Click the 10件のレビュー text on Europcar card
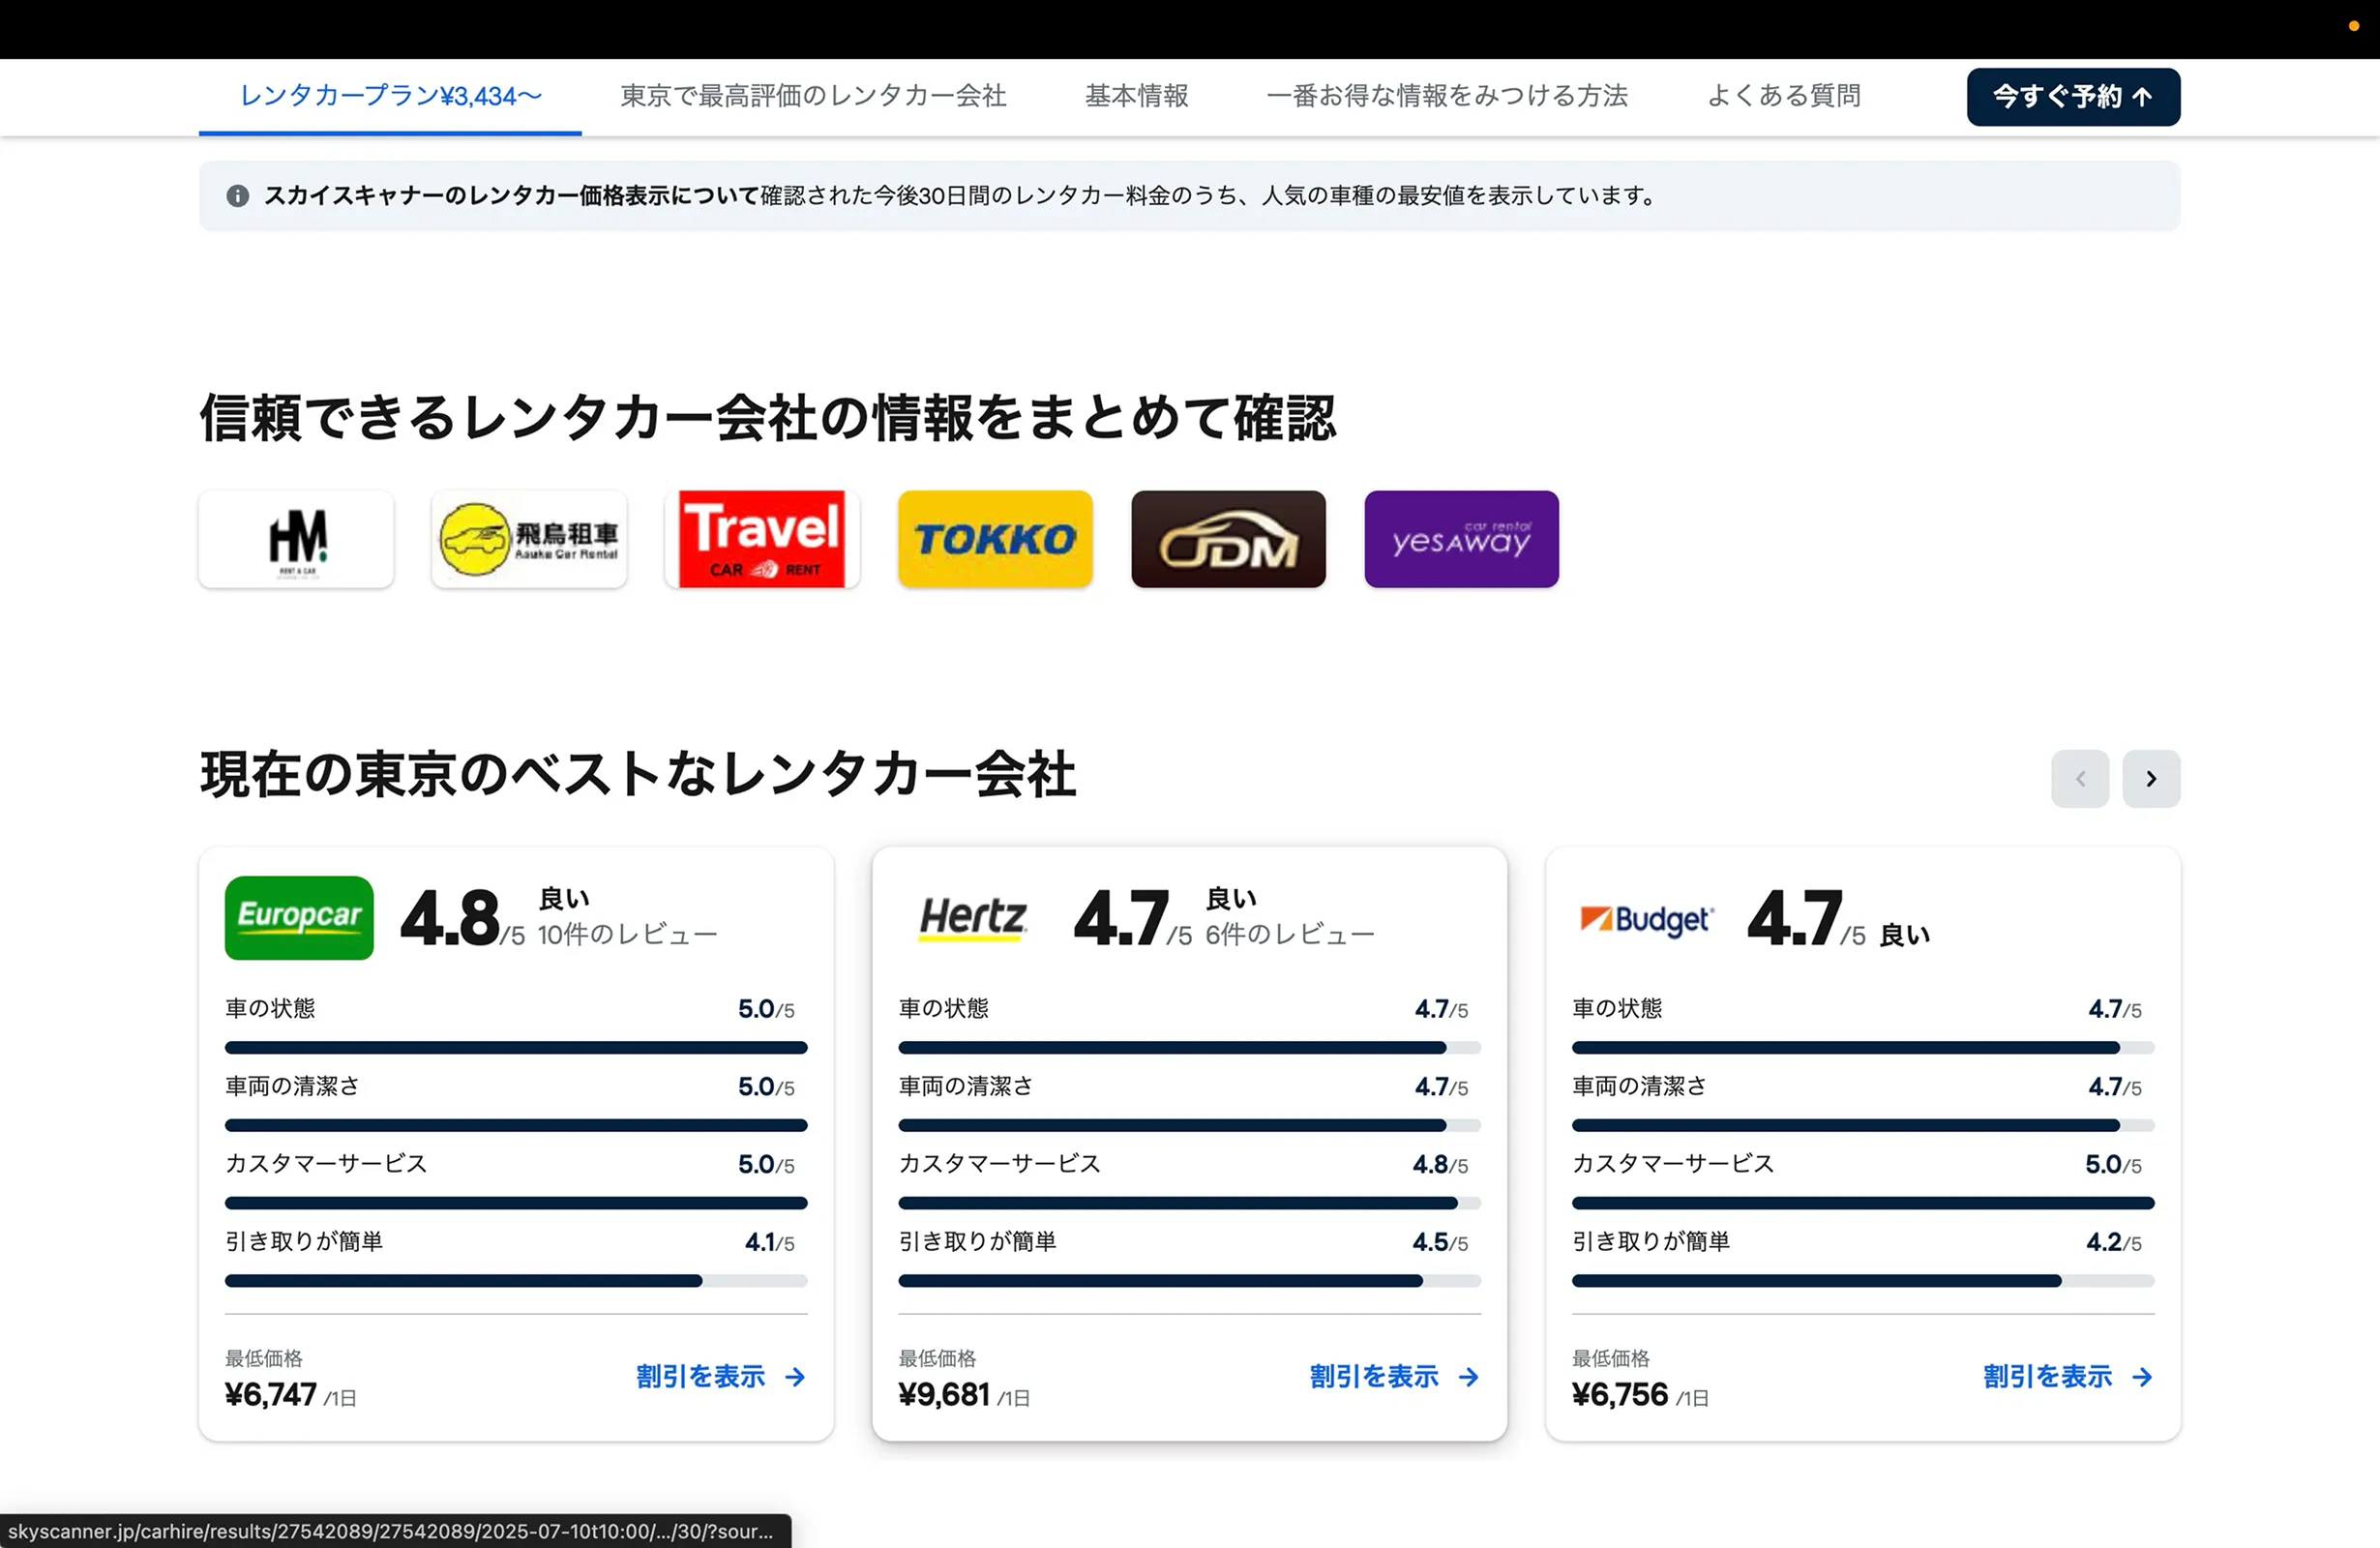 coord(627,935)
